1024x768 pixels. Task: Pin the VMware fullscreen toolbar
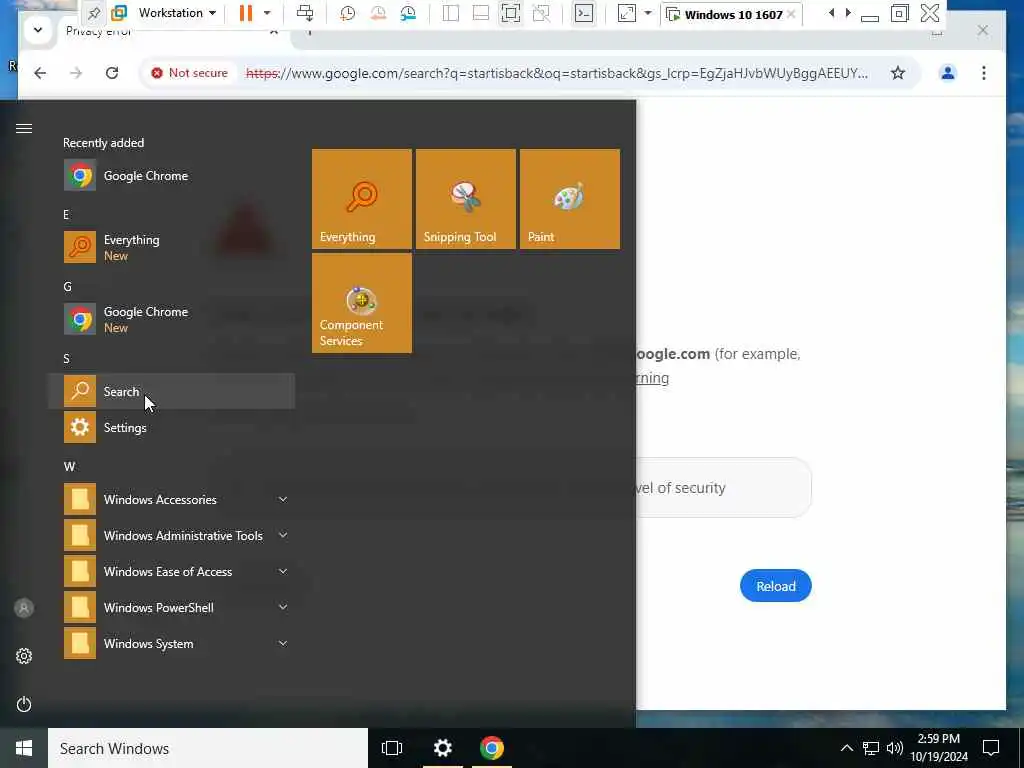pos(94,13)
